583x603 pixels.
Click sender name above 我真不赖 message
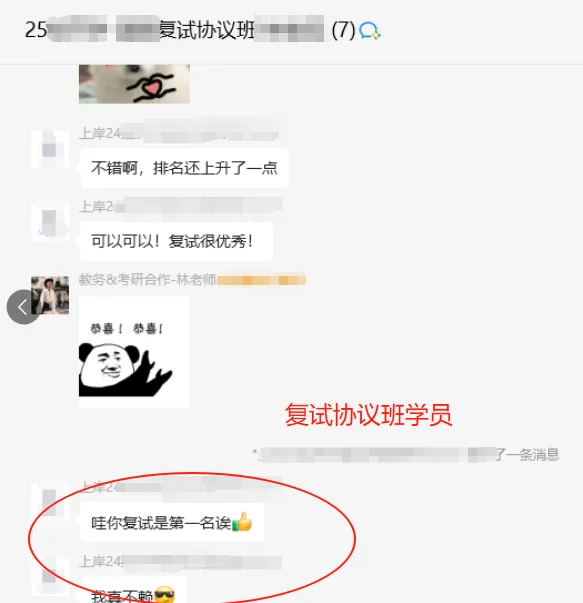(180, 561)
